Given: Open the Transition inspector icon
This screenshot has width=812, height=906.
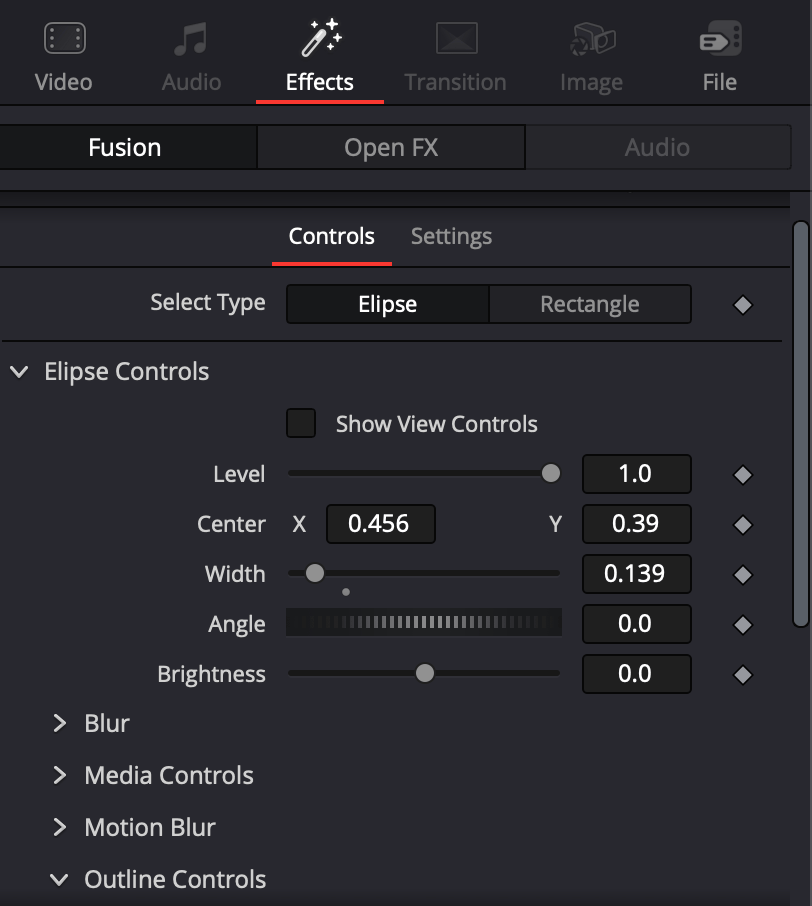Looking at the screenshot, I should tap(457, 38).
